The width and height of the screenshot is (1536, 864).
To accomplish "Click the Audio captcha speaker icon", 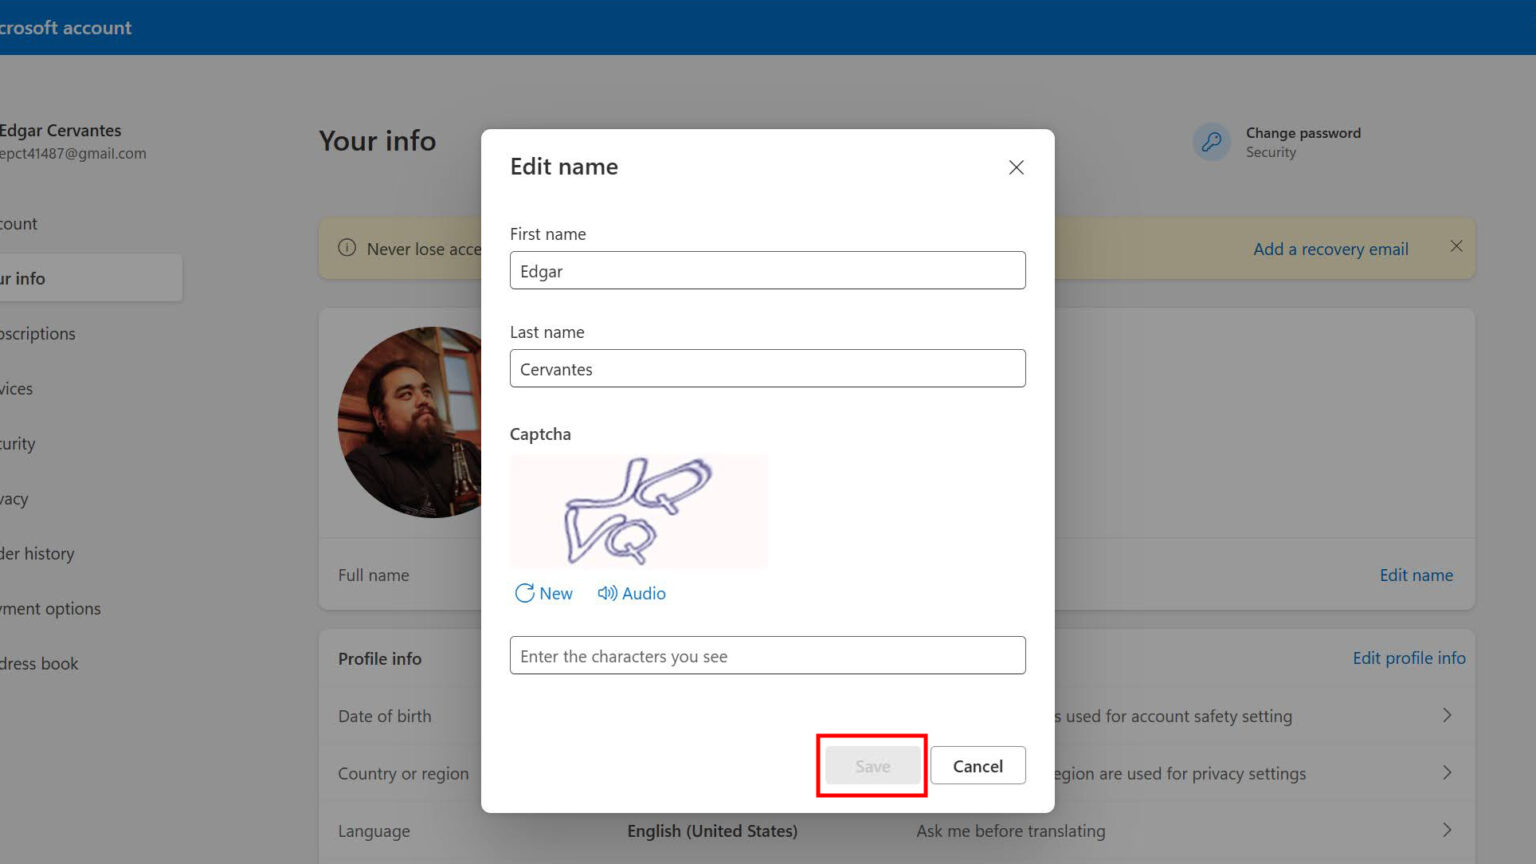I will point(607,593).
